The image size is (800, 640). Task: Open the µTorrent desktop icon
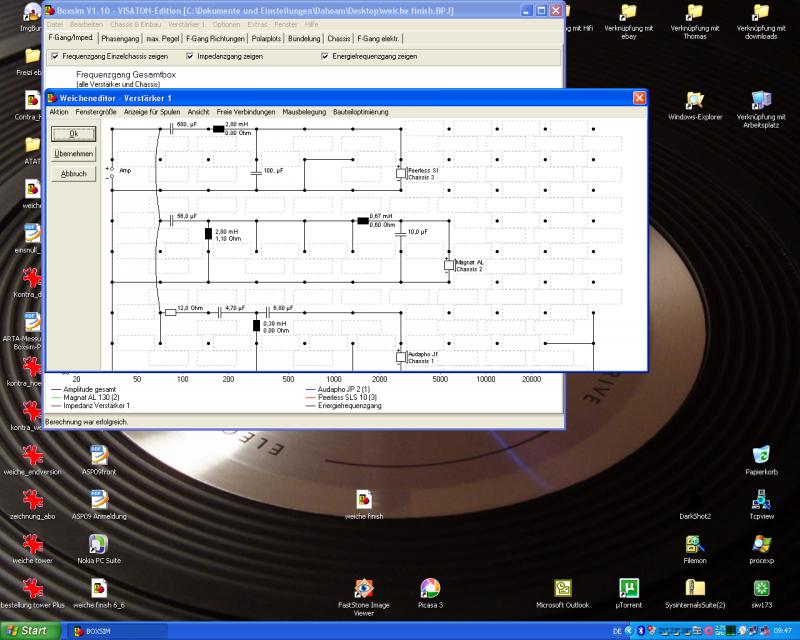pos(628,587)
